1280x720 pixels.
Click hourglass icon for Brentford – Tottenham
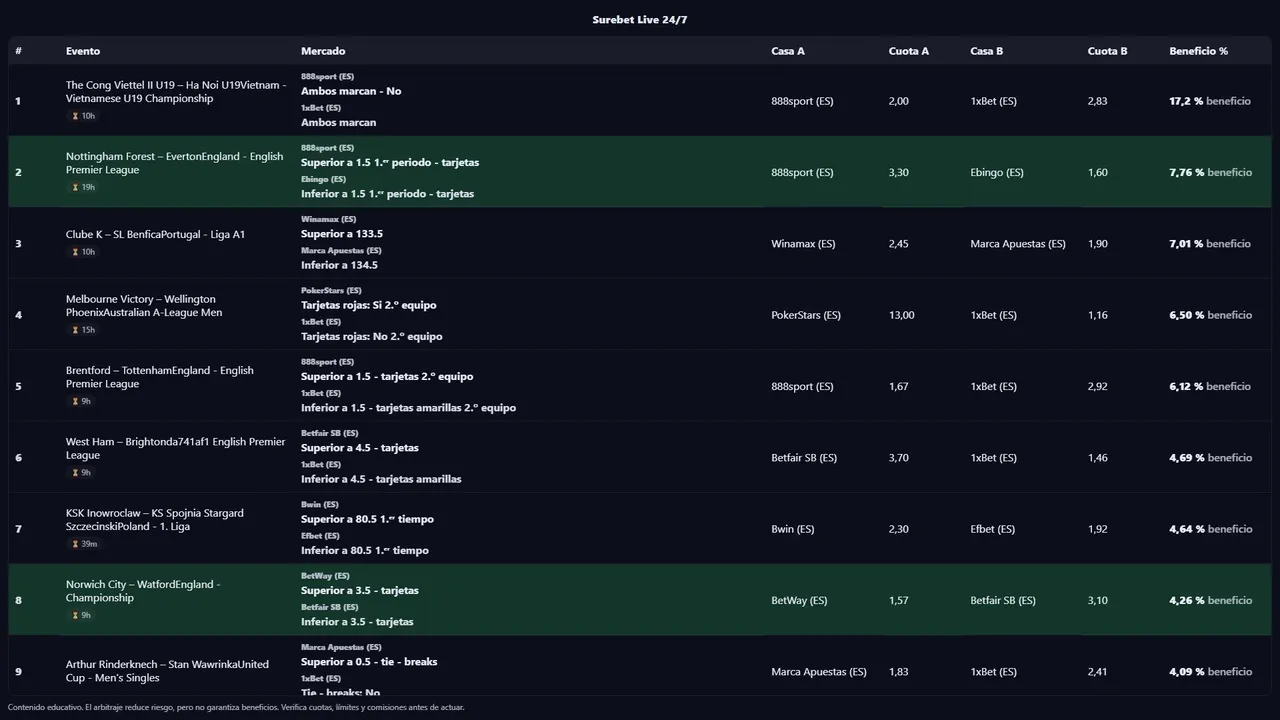75,401
